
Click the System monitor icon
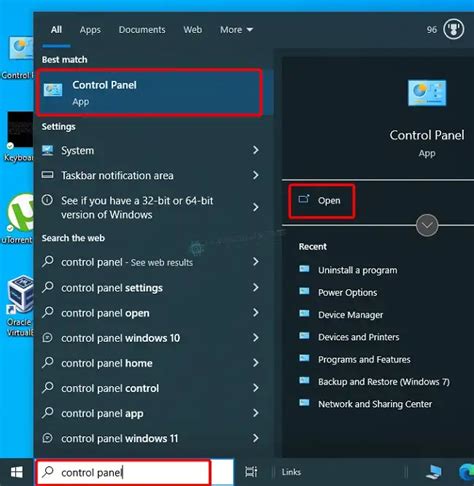48,150
